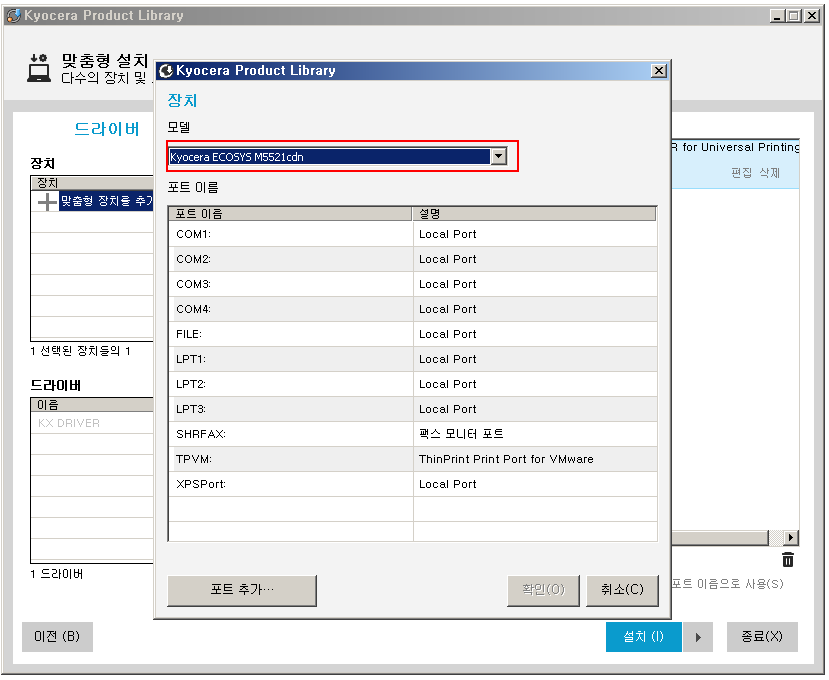Expand the arrow next to 설치 button
Viewport: 829px width, 680px height.
pyautogui.click(x=698, y=637)
